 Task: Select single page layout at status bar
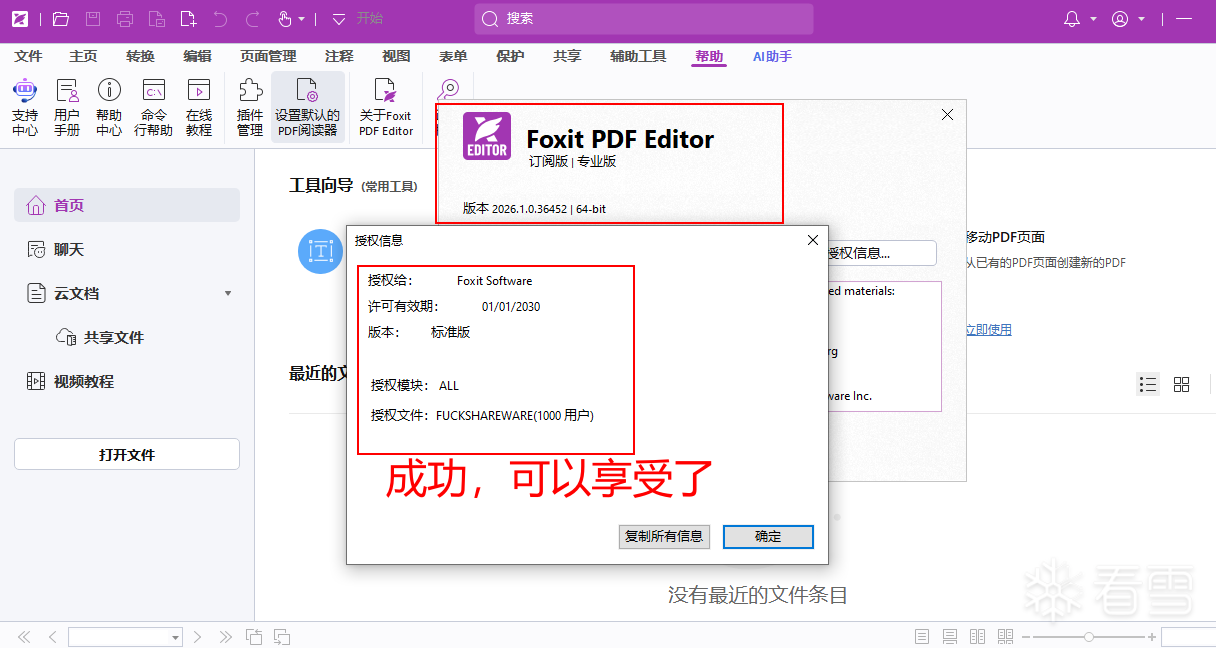920,635
